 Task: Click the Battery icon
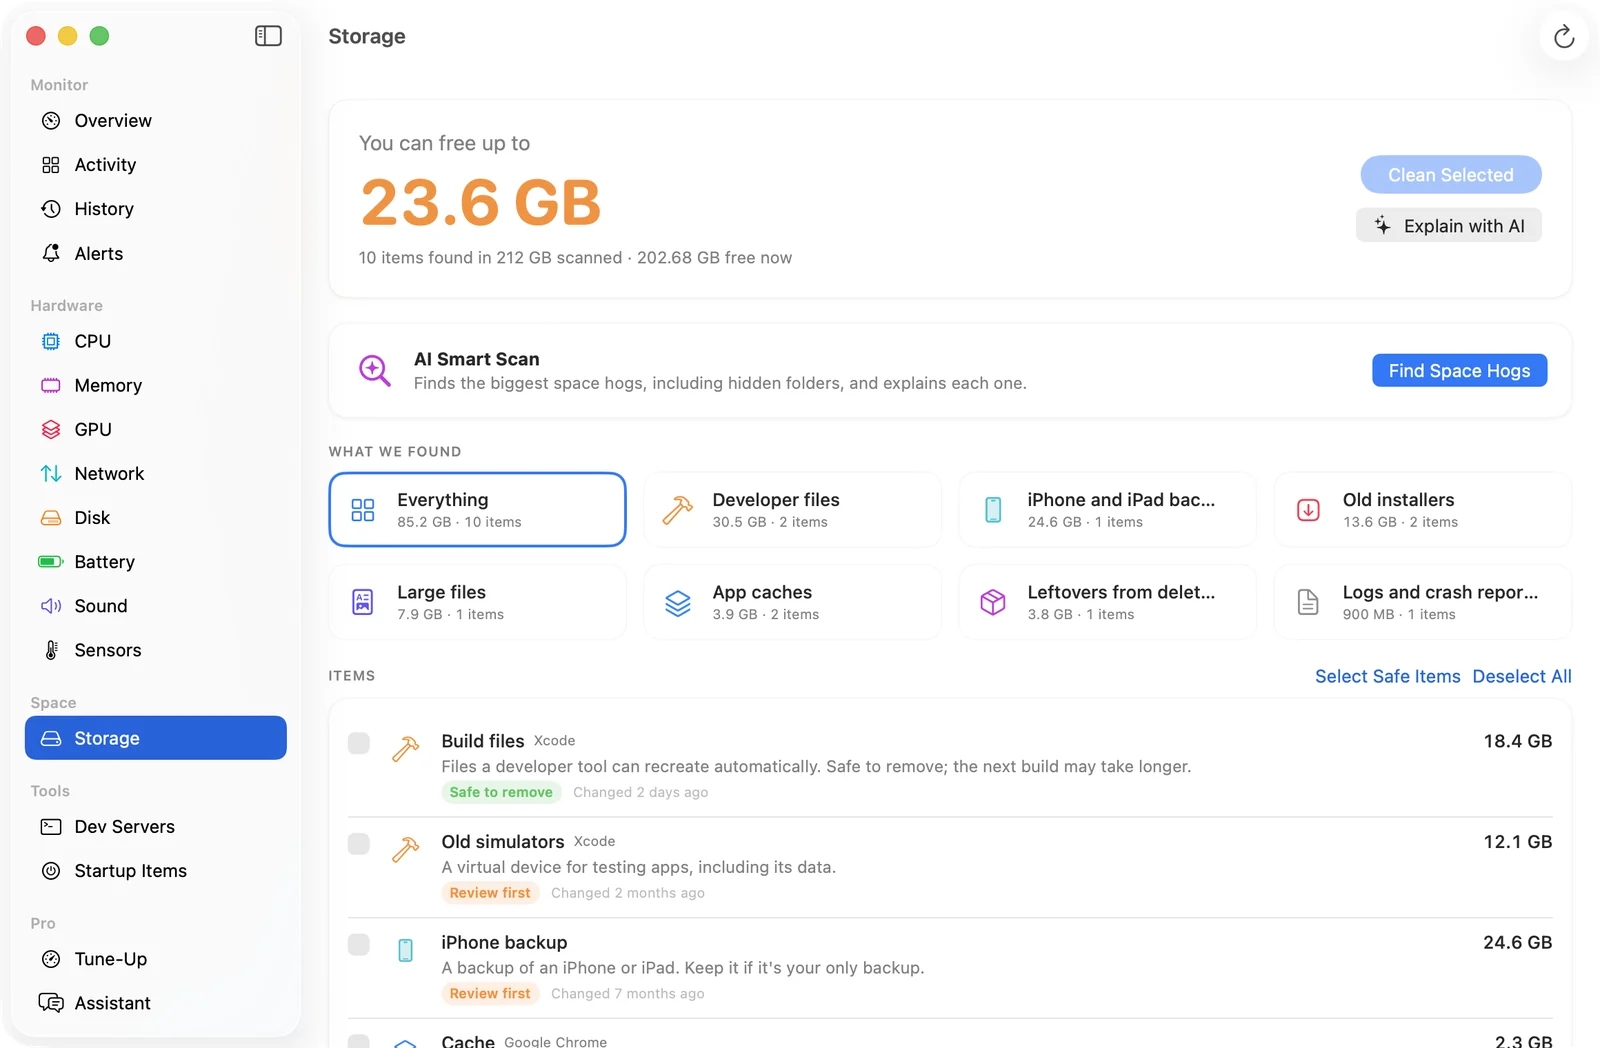51,562
